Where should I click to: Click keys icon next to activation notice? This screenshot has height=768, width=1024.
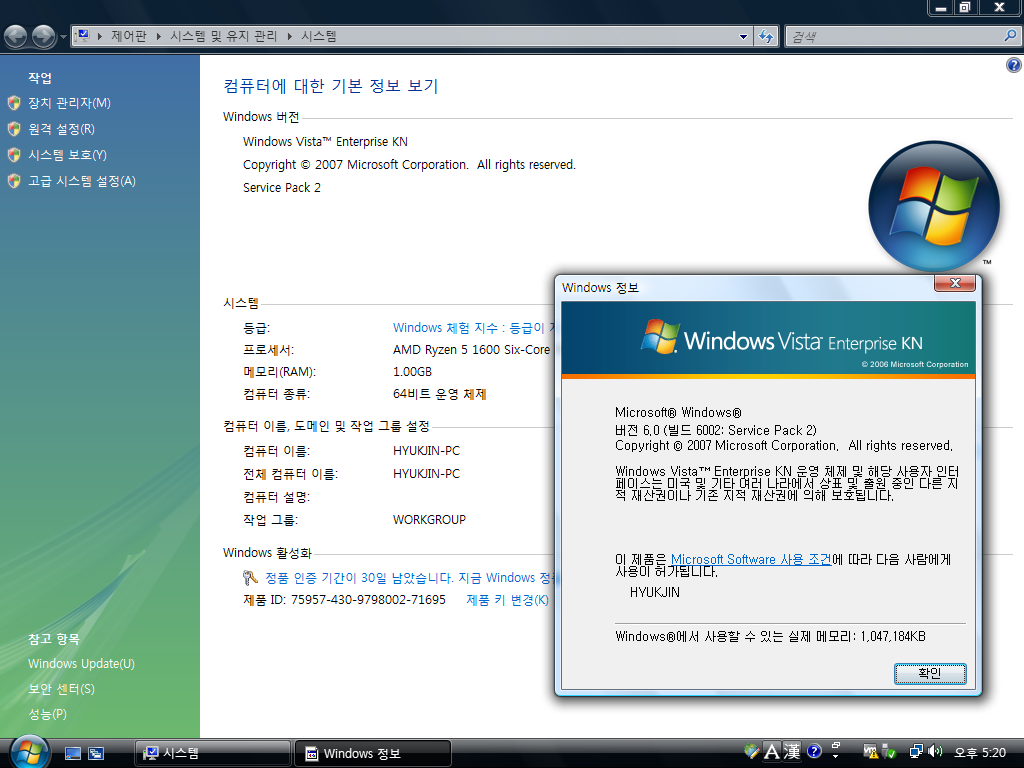coord(250,578)
